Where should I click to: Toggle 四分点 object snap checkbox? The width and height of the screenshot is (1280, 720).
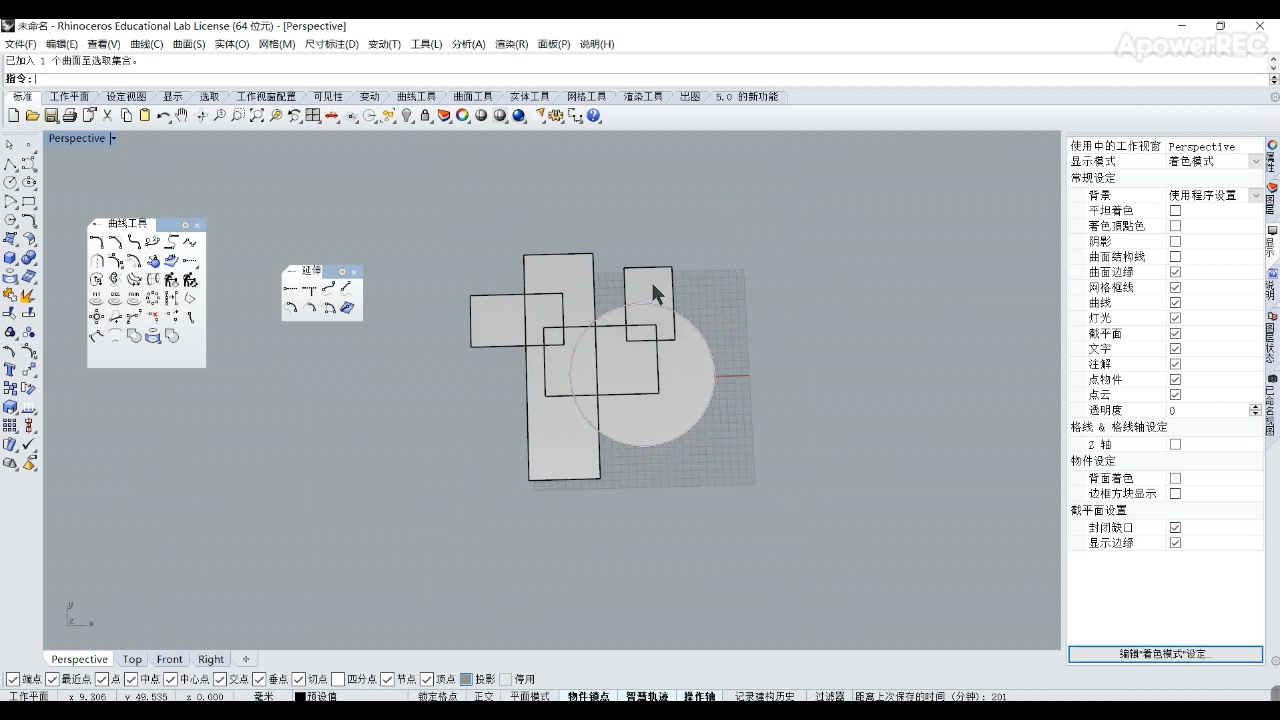[x=338, y=679]
